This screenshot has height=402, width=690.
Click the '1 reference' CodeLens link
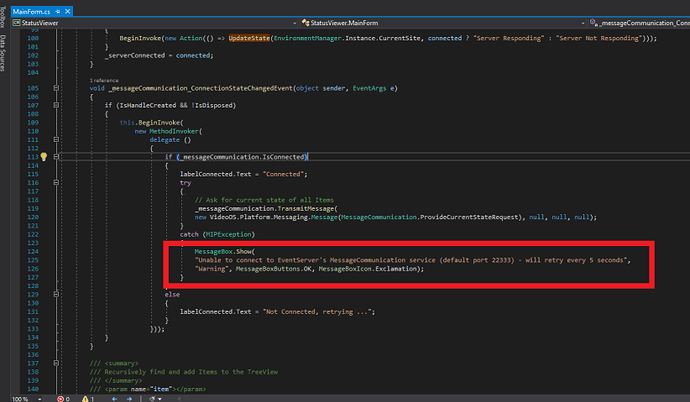coord(103,78)
